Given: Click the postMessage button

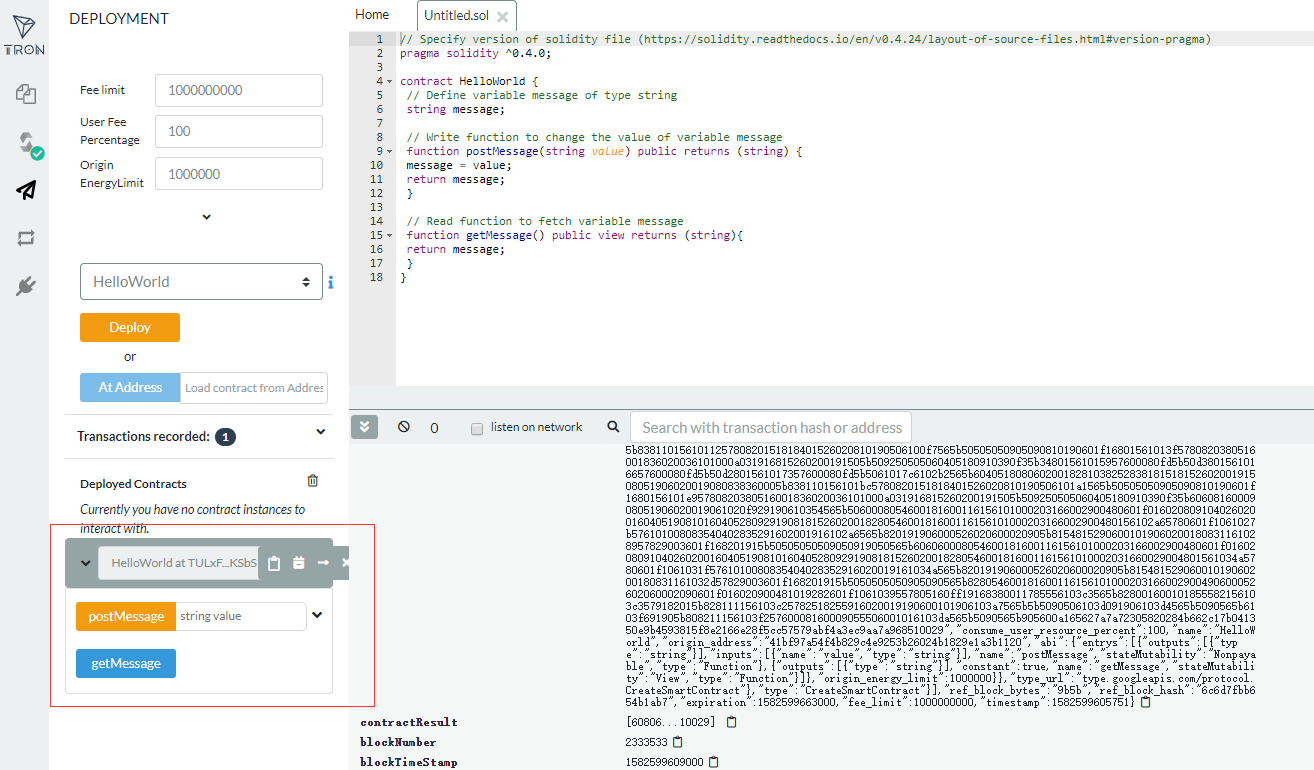Looking at the screenshot, I should tap(126, 616).
